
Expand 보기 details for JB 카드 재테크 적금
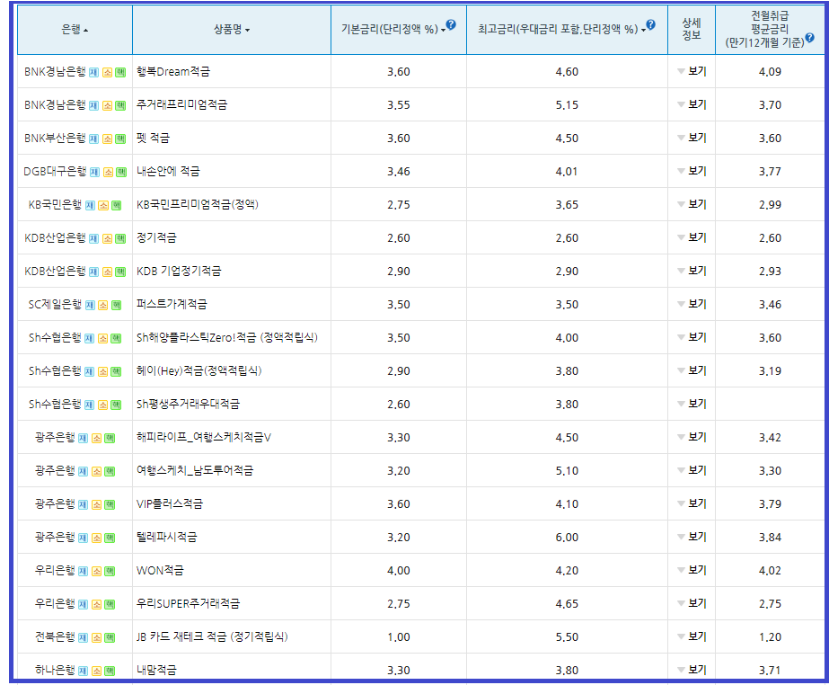click(692, 637)
